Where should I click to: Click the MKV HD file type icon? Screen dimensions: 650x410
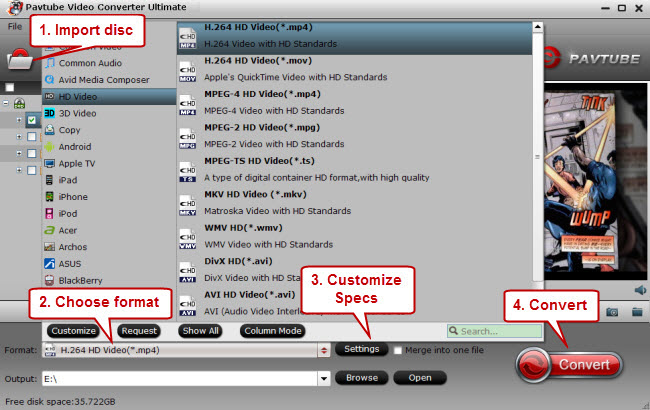coord(187,206)
